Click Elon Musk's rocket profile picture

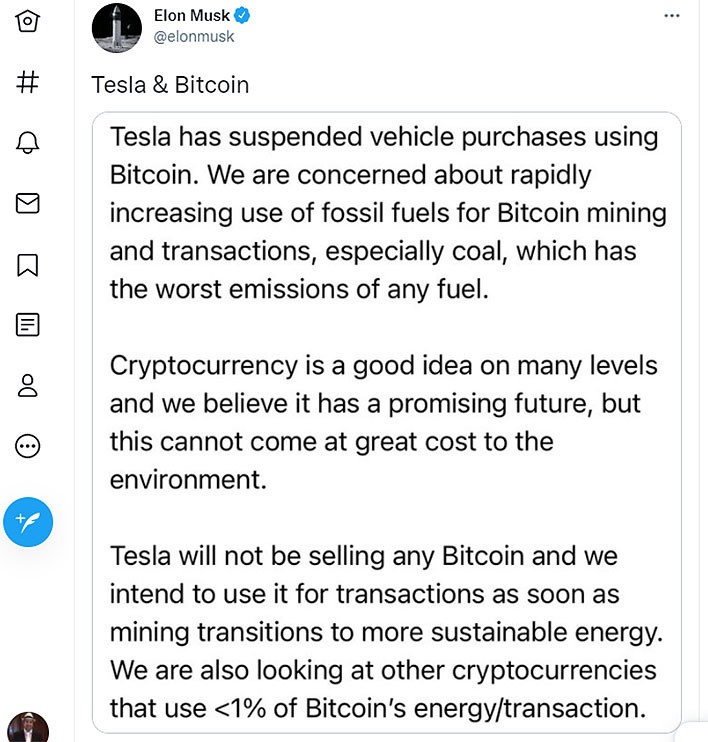[x=116, y=27]
